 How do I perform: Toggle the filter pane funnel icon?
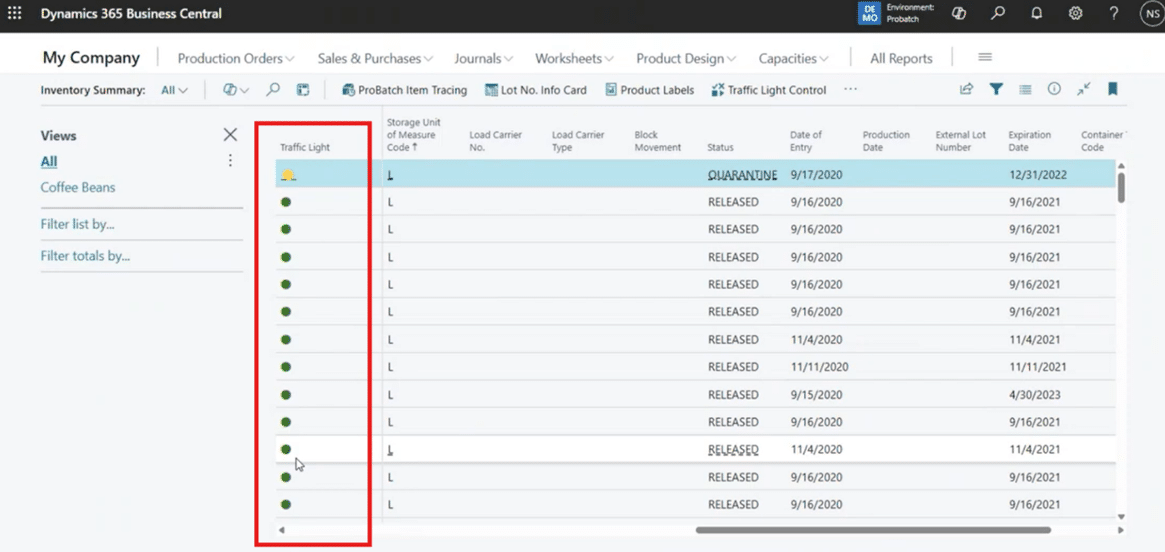tap(996, 89)
